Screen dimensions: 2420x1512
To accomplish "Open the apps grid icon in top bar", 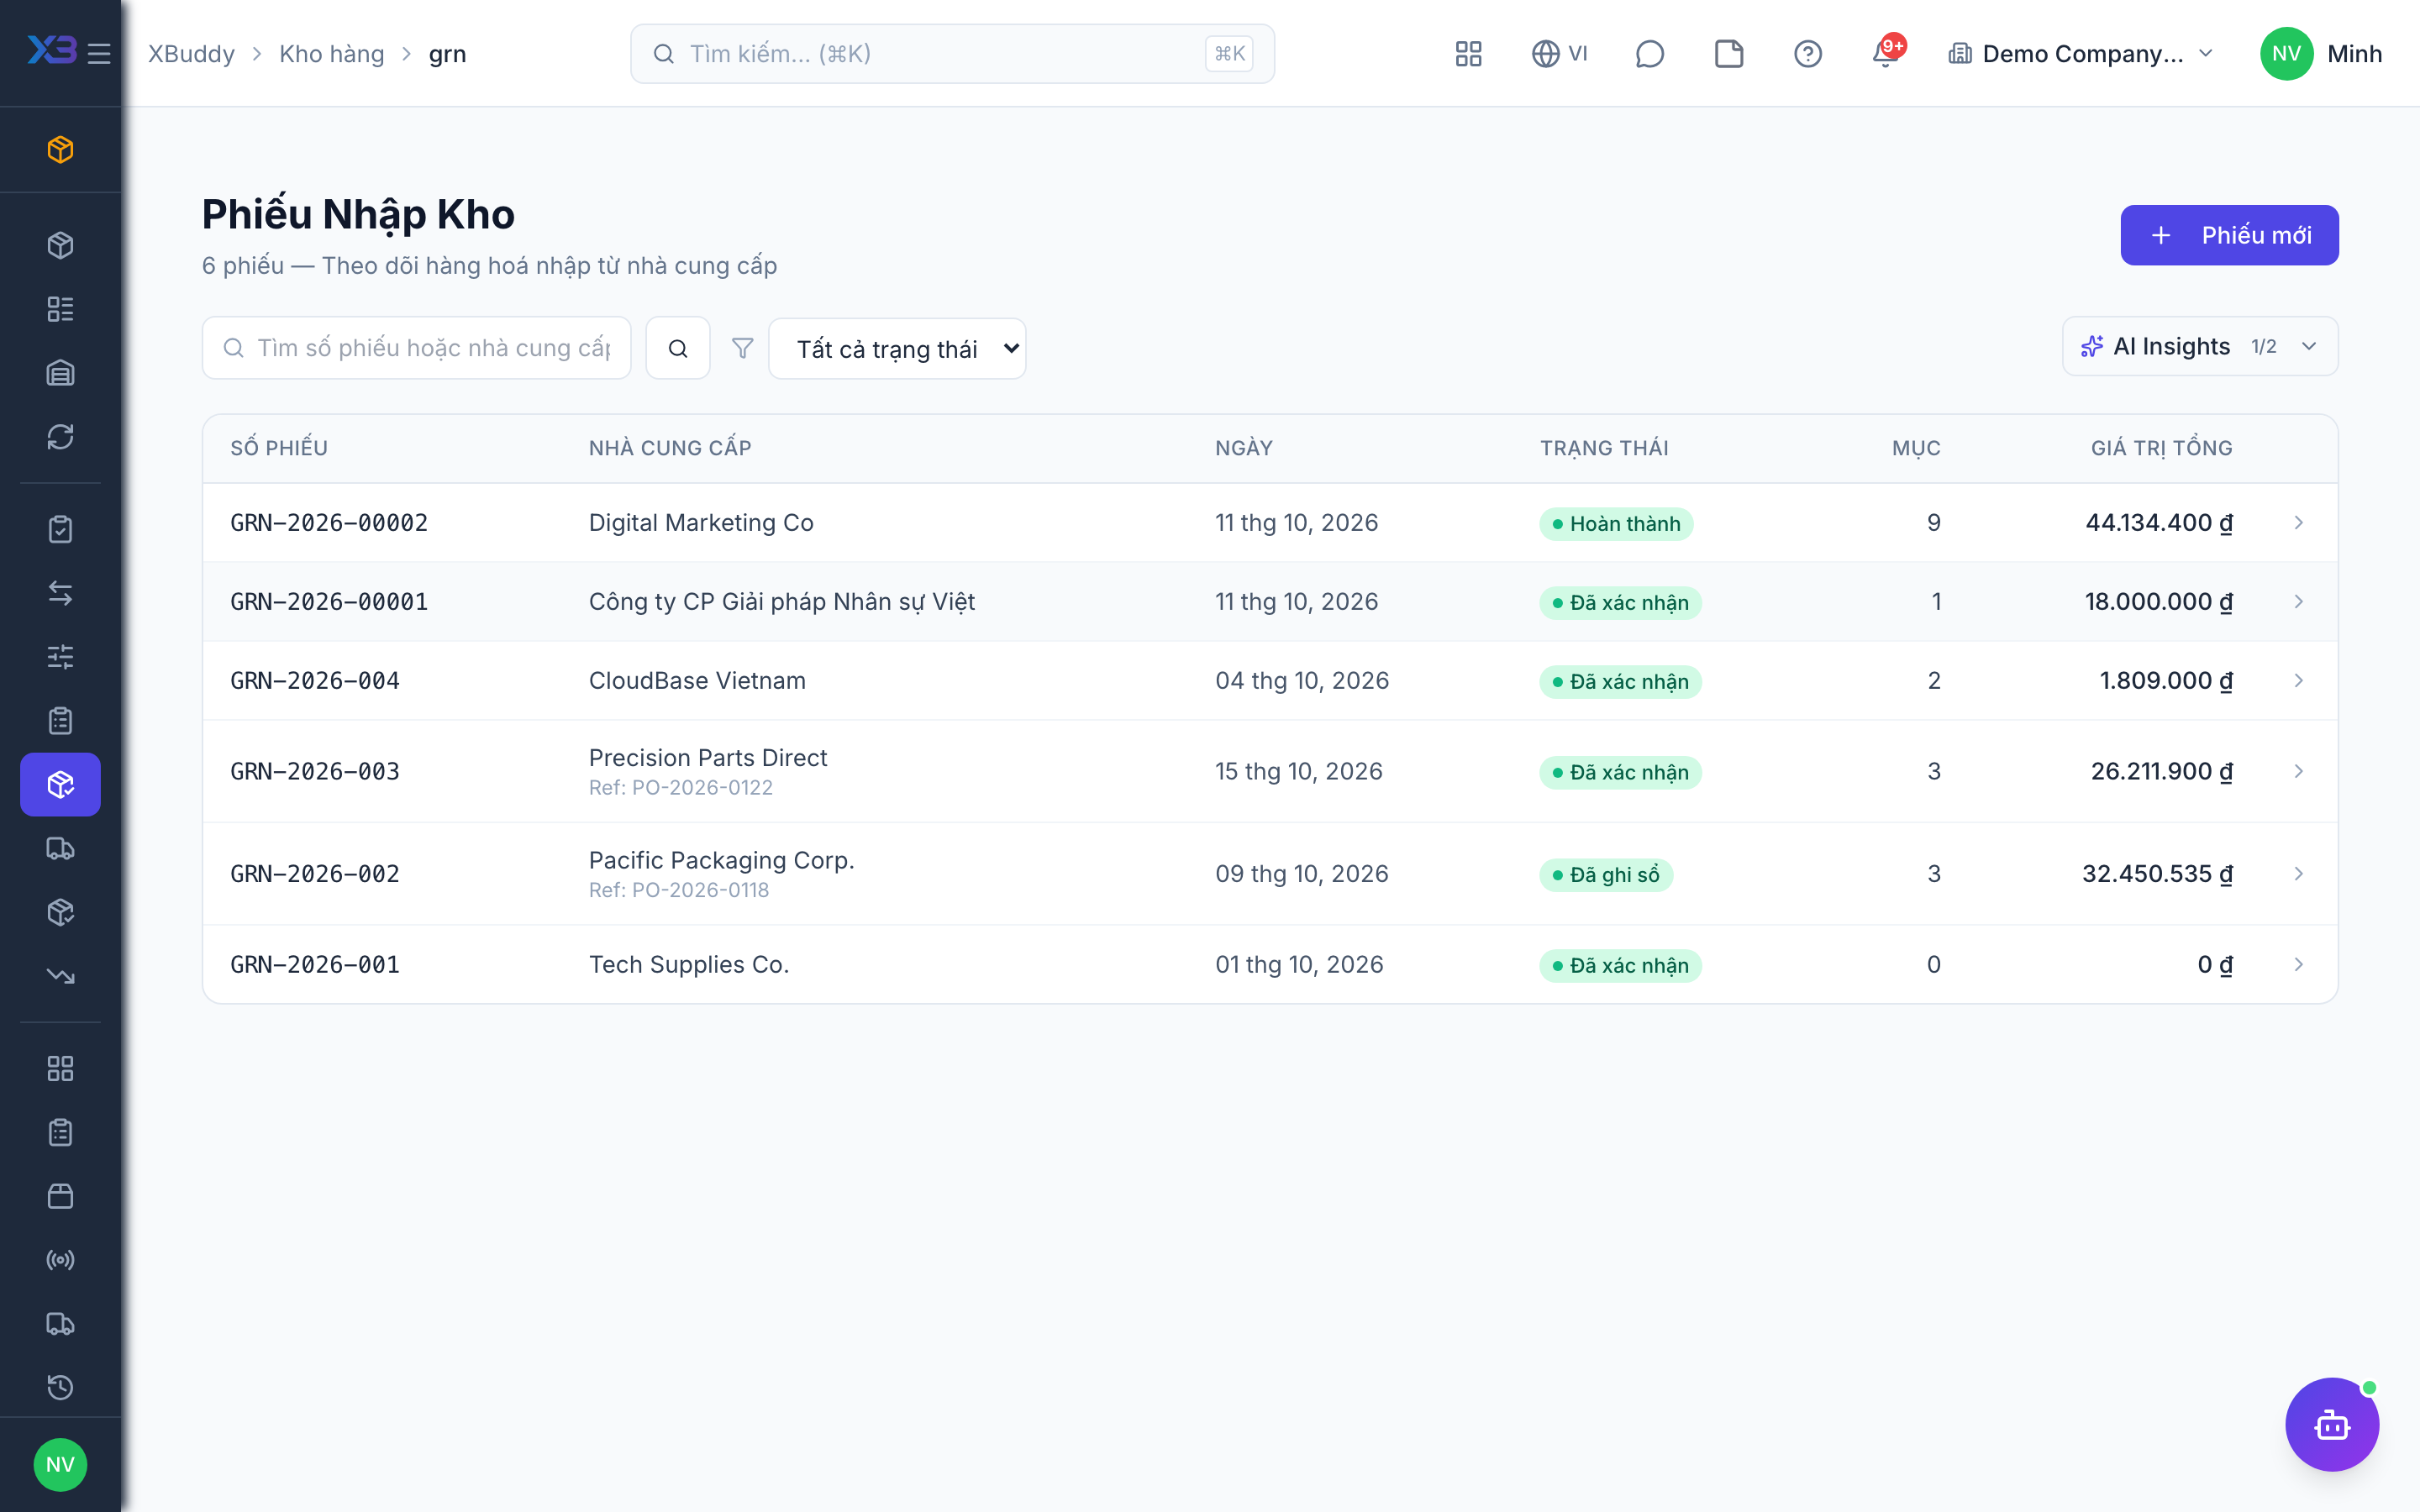I will tap(1468, 53).
